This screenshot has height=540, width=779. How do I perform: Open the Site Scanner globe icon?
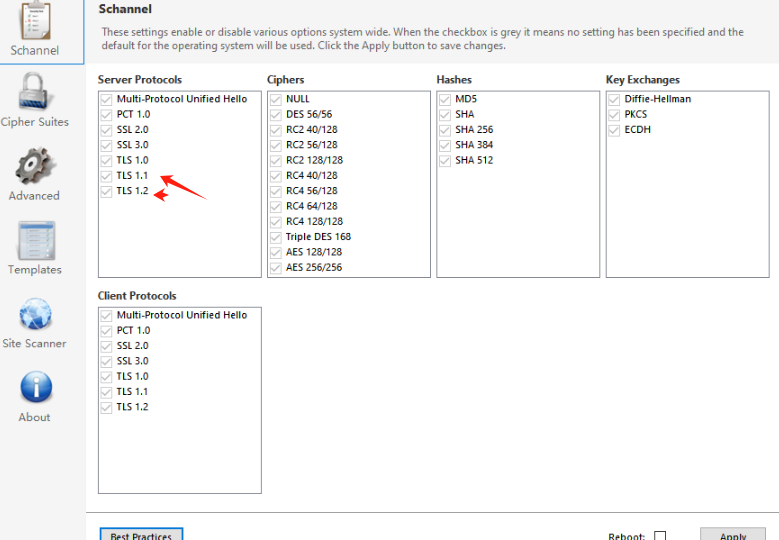[x=34, y=314]
